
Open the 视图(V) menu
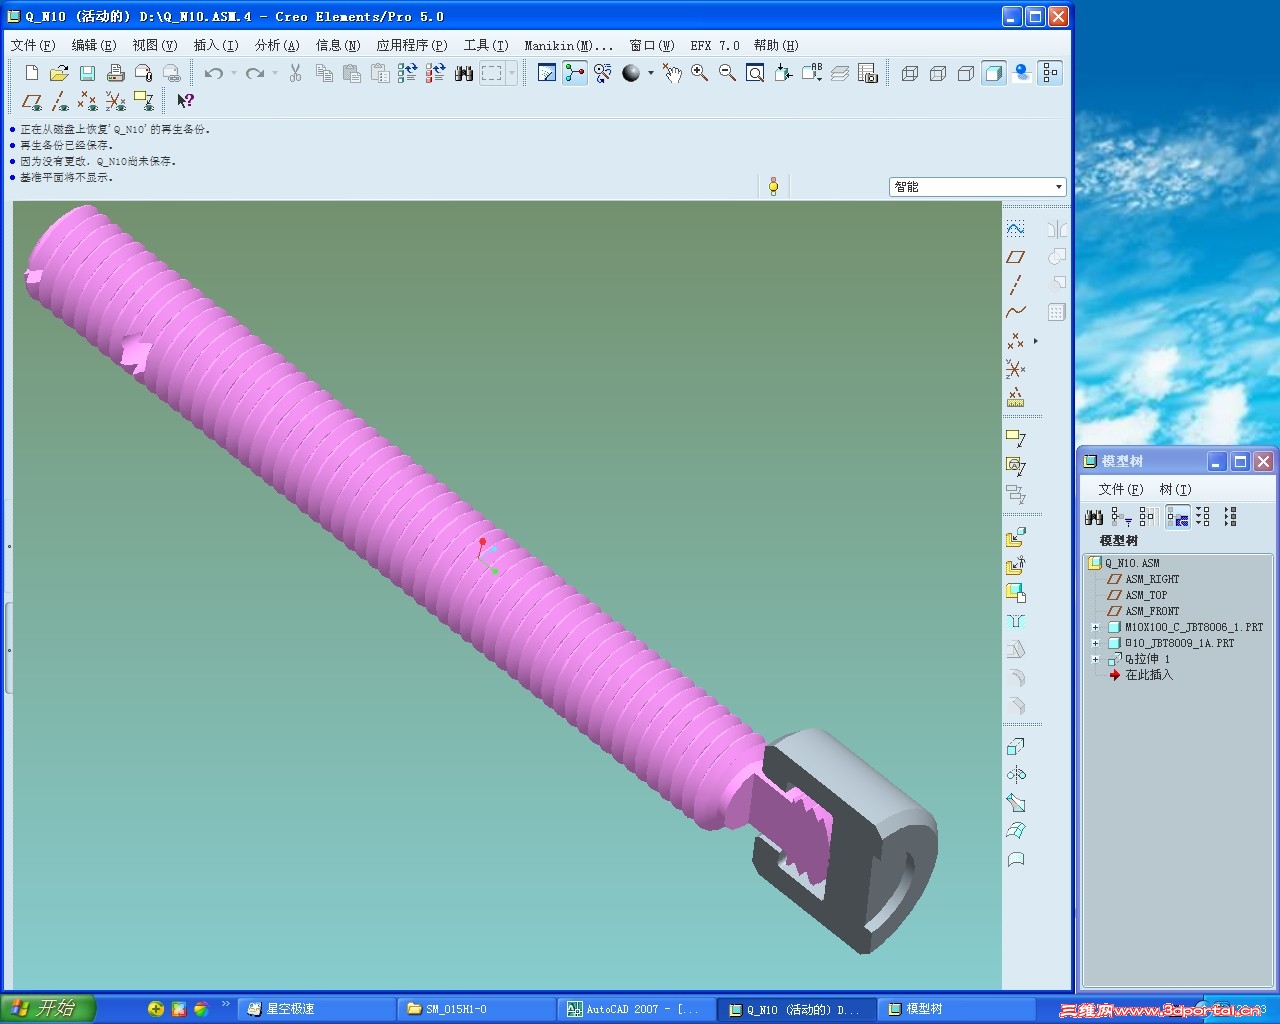tap(155, 45)
